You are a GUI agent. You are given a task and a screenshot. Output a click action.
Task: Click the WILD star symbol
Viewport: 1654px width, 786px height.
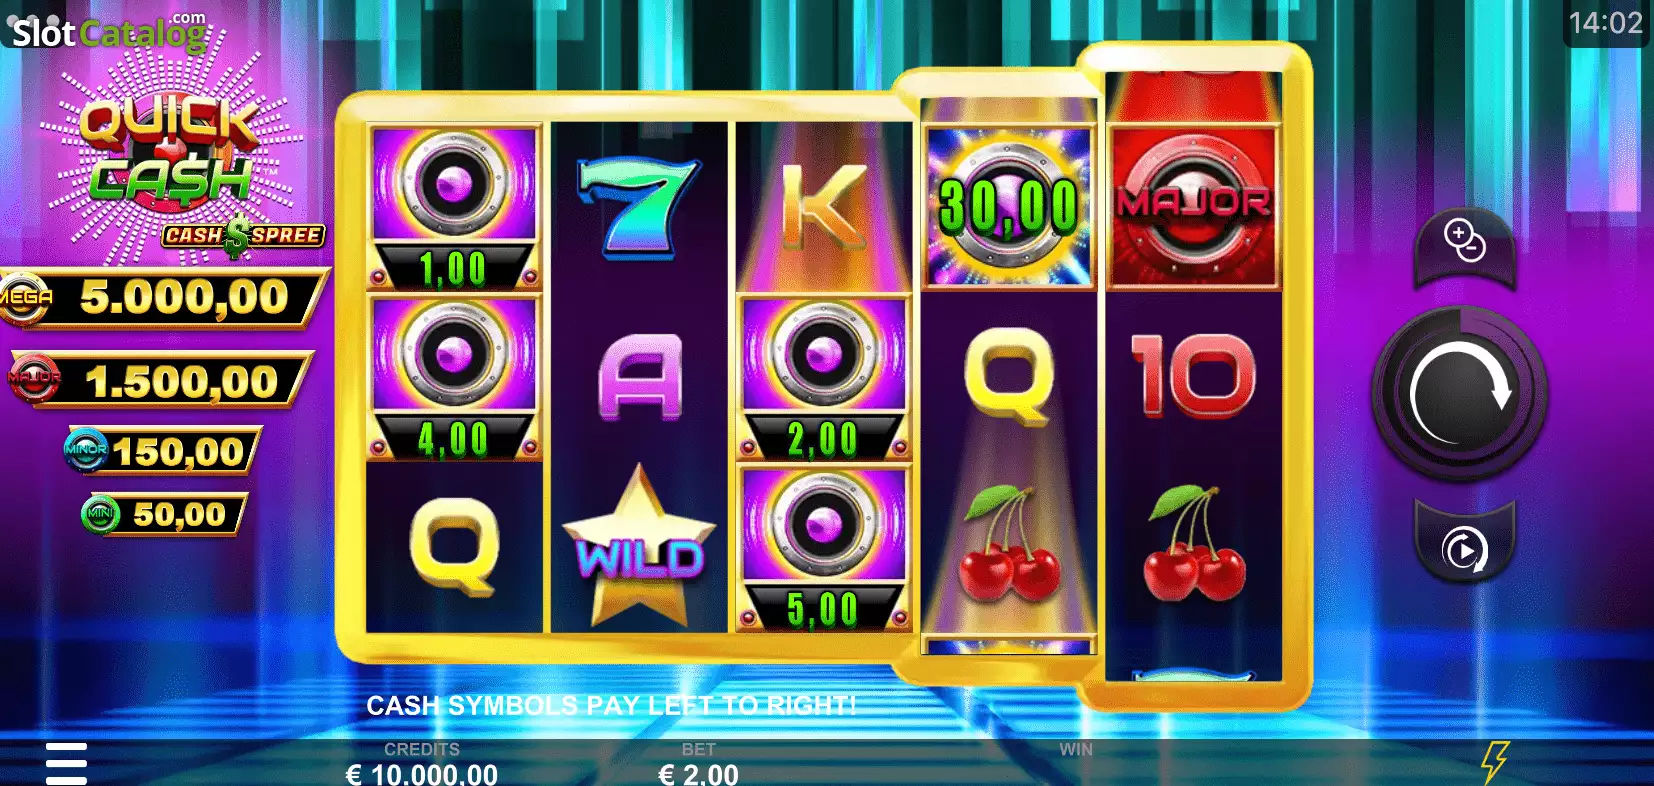(639, 547)
